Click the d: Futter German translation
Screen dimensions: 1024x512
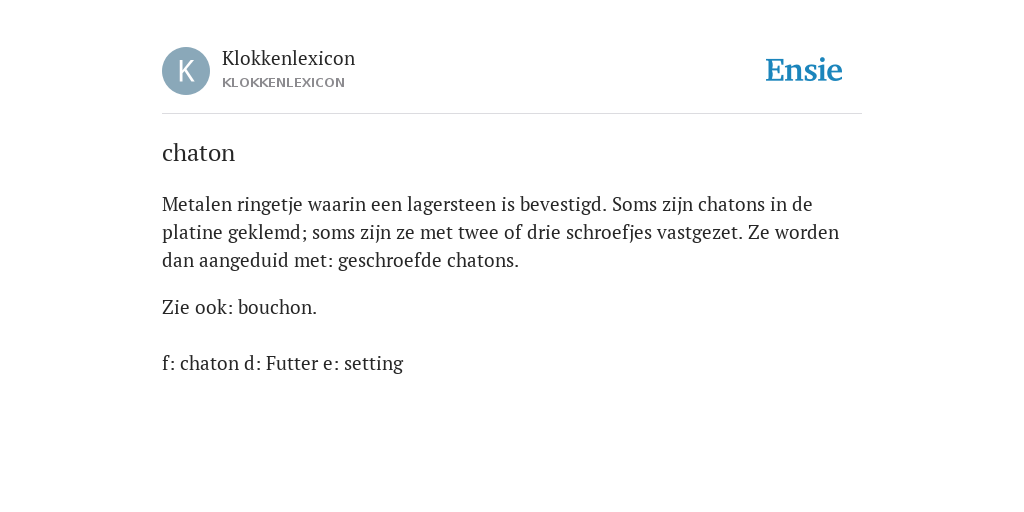281,363
